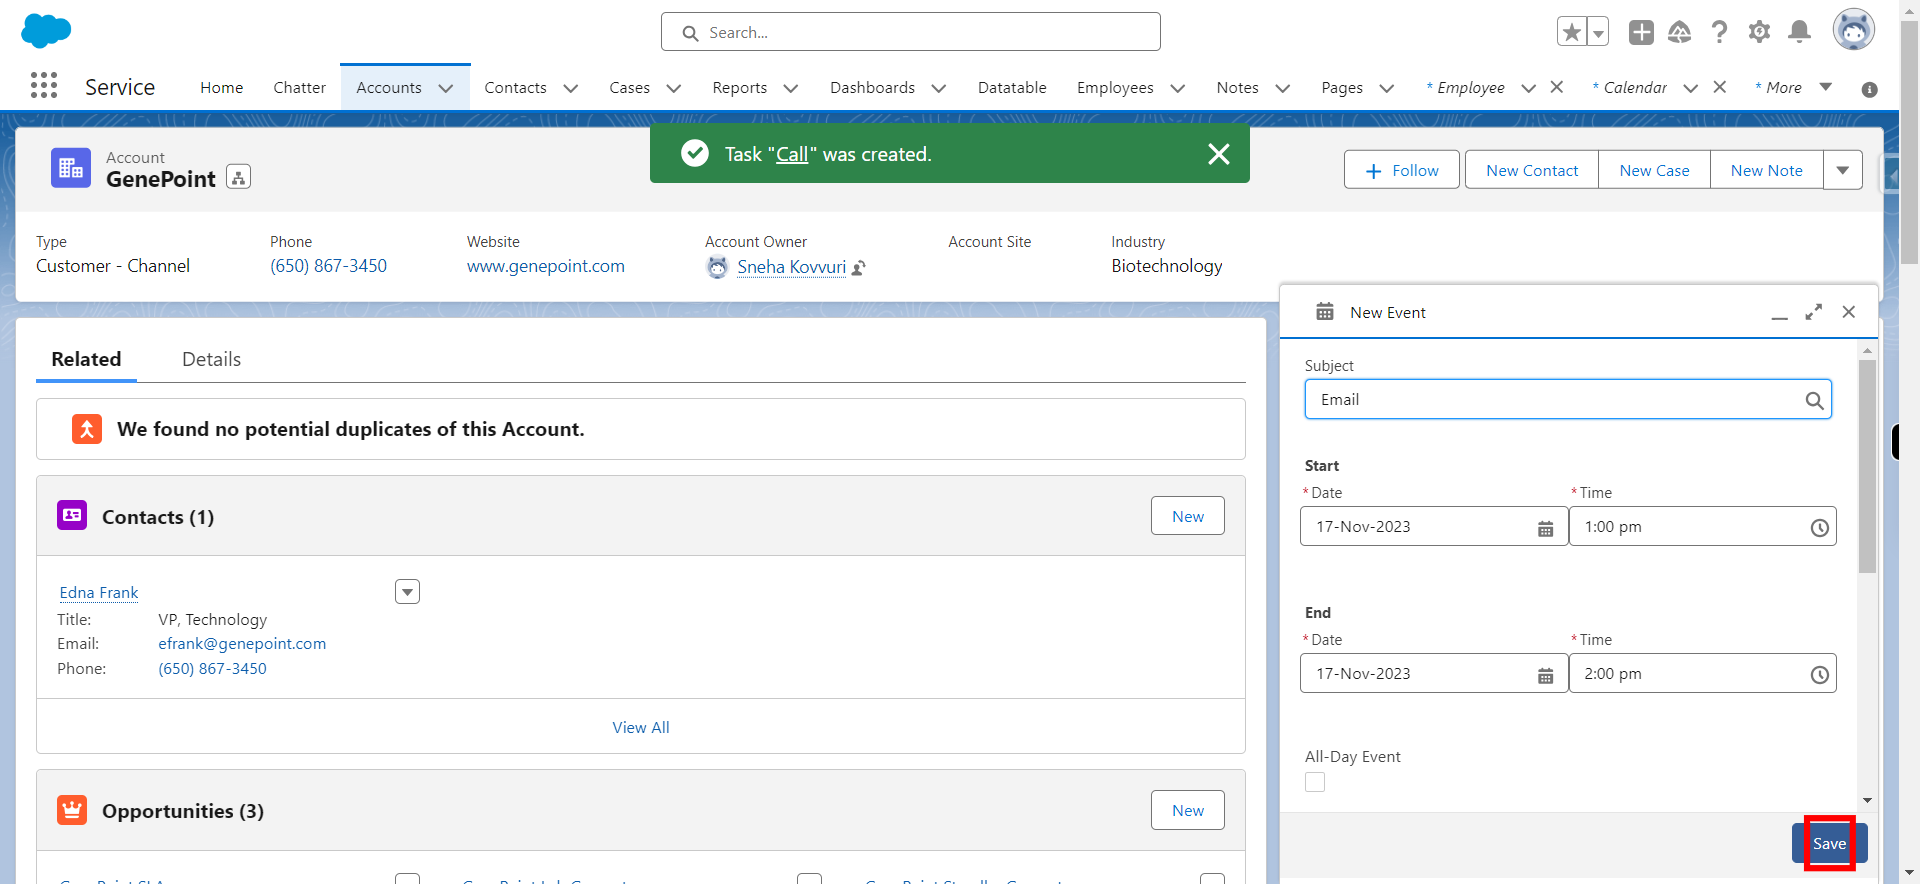Click the account hierarchy icon beside GenePoint

click(238, 178)
